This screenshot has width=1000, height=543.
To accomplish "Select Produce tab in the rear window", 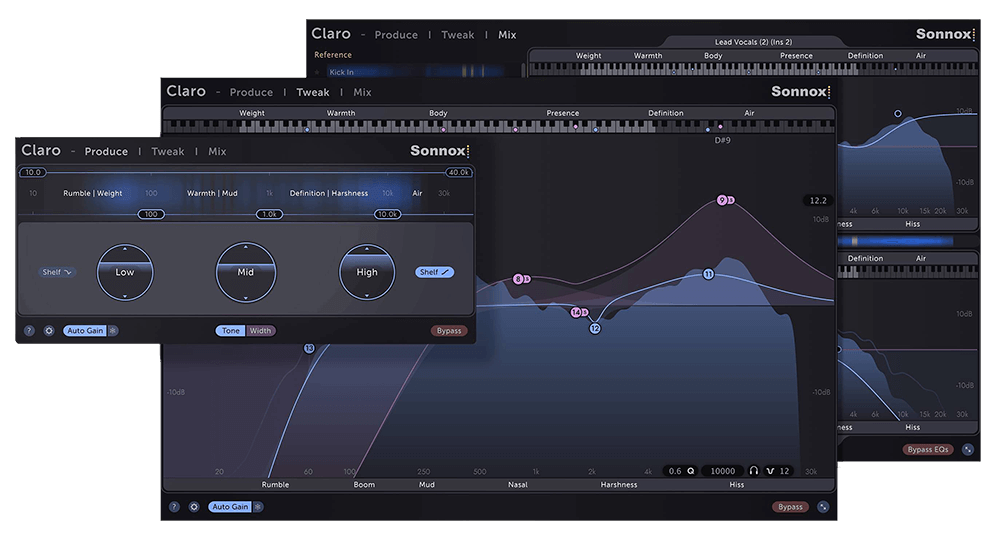I will tap(396, 34).
